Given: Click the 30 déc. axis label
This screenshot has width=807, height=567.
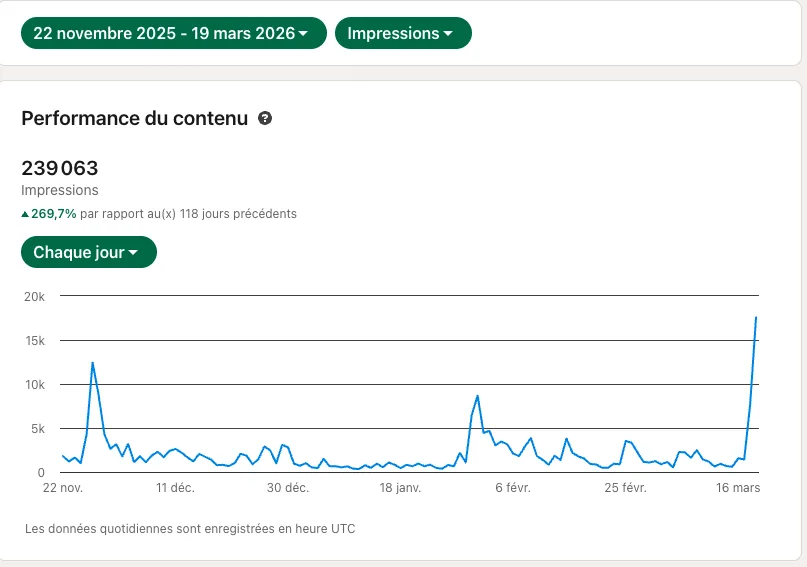Looking at the screenshot, I should click(288, 488).
